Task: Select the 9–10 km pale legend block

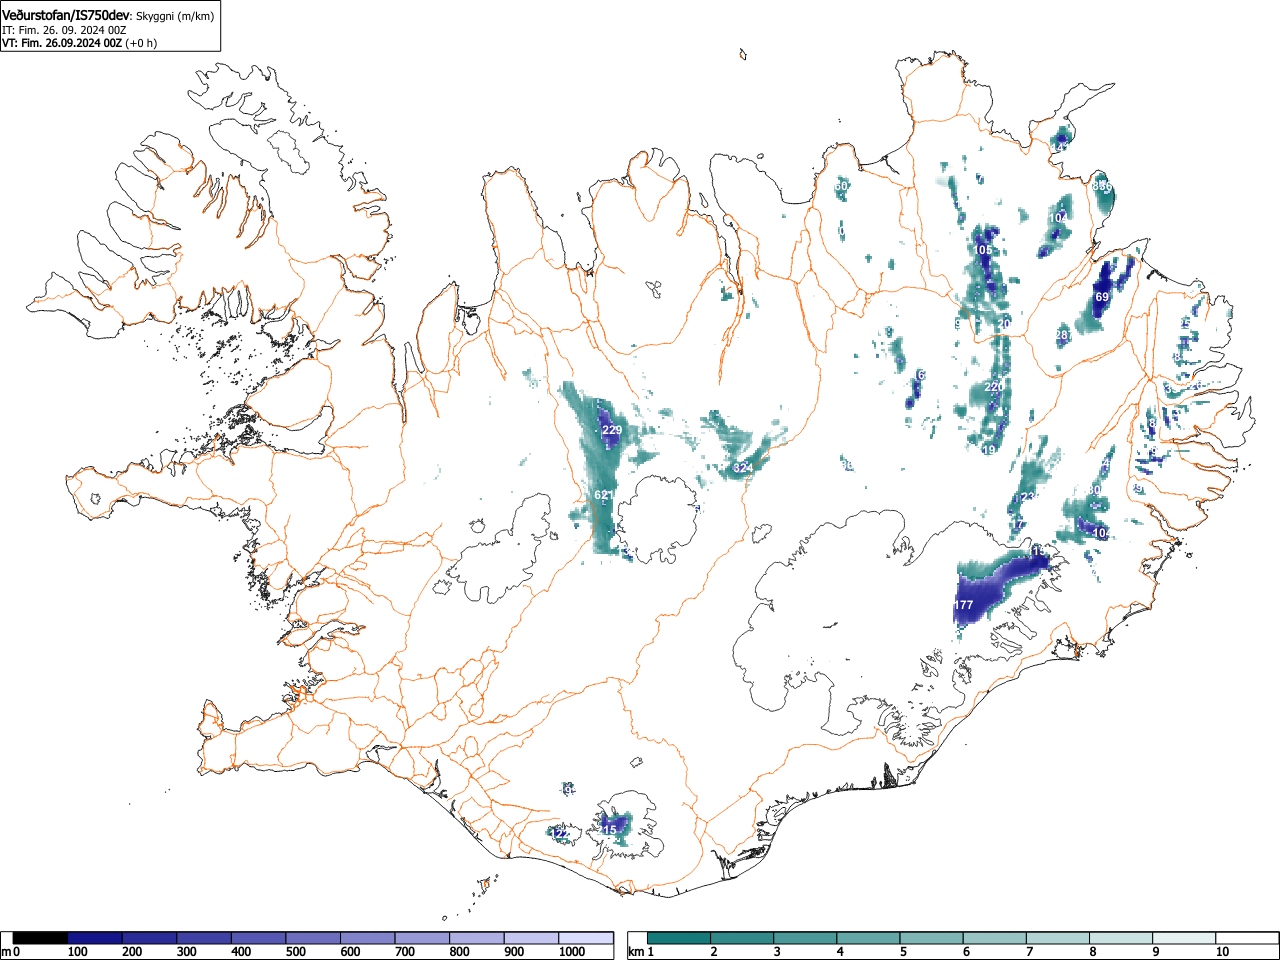Action: 1184,938
